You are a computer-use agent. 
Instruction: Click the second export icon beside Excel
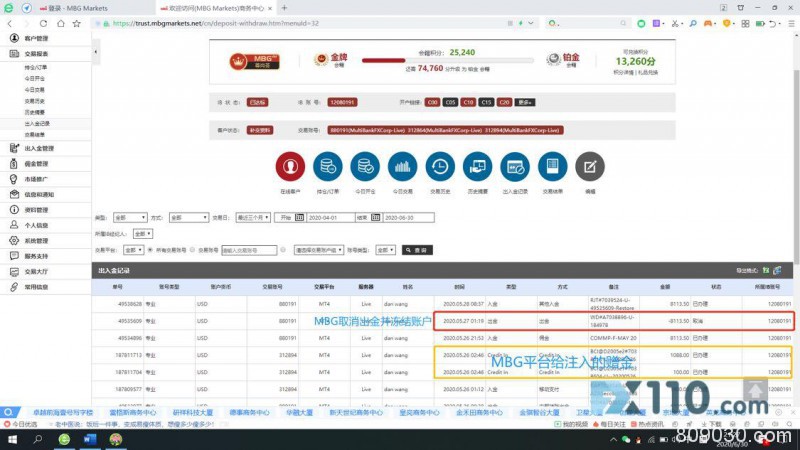pyautogui.click(x=777, y=270)
